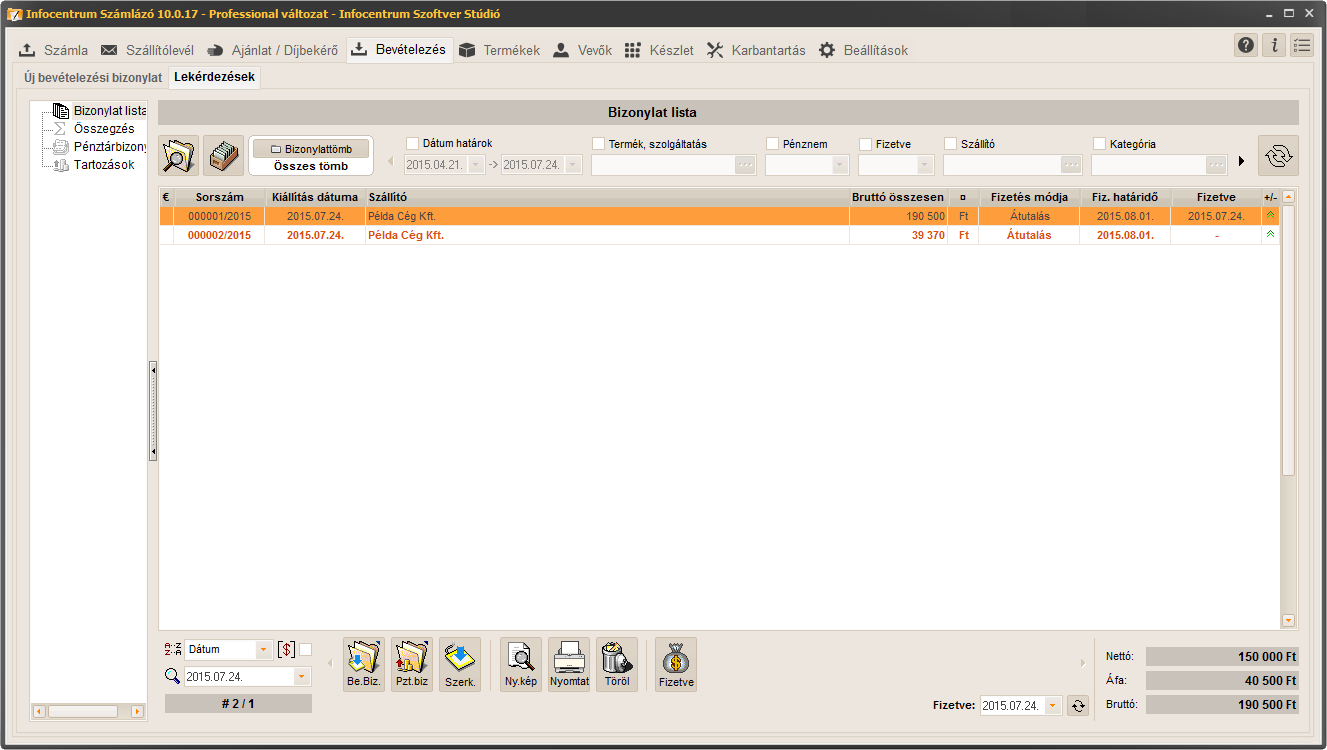Open the Dátum sort dropdown
The height and width of the screenshot is (750, 1327).
click(x=265, y=650)
